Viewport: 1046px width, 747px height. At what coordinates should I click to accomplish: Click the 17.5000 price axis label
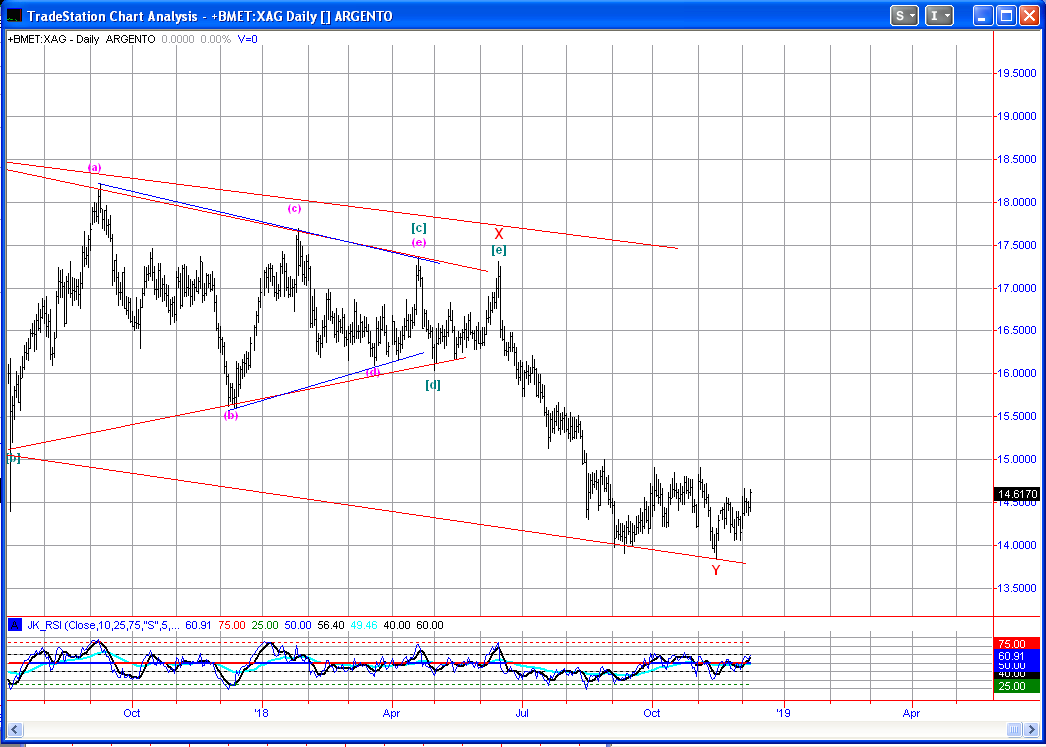(x=1017, y=245)
